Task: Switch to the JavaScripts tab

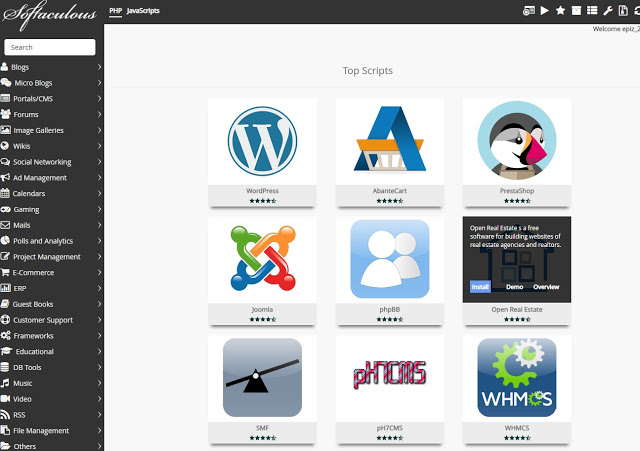Action: tap(143, 11)
